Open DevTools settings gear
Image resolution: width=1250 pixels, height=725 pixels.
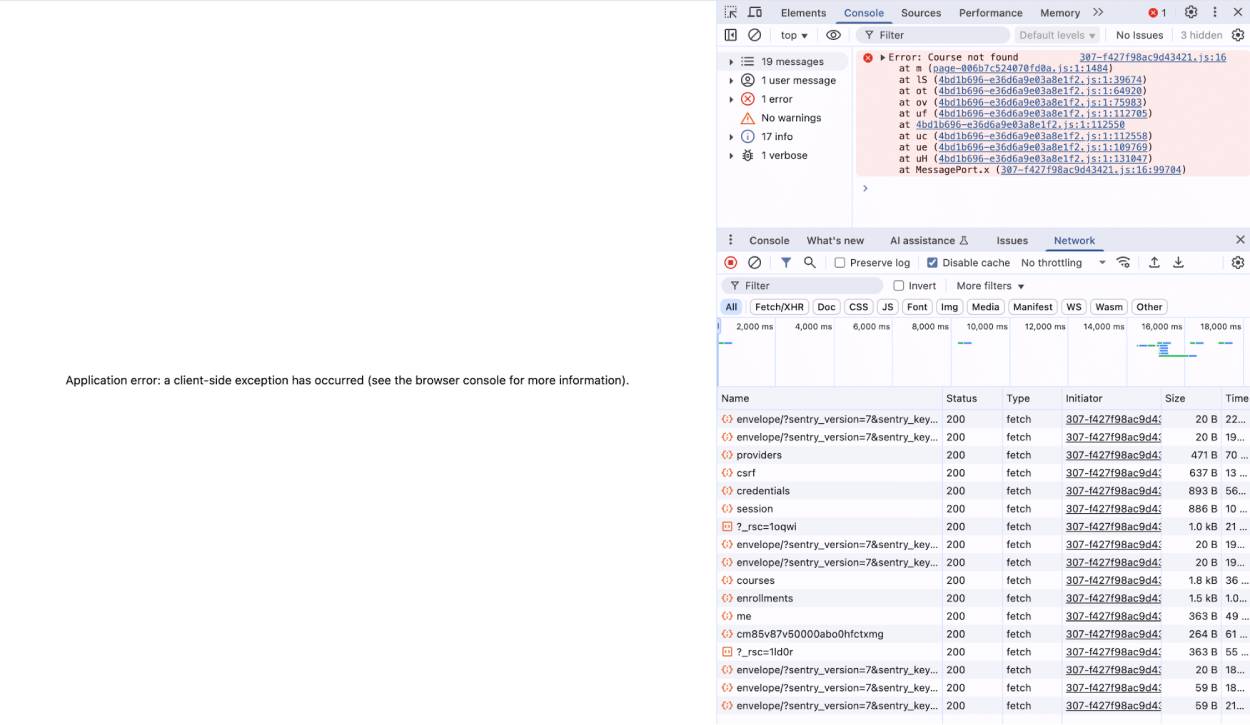(1190, 12)
